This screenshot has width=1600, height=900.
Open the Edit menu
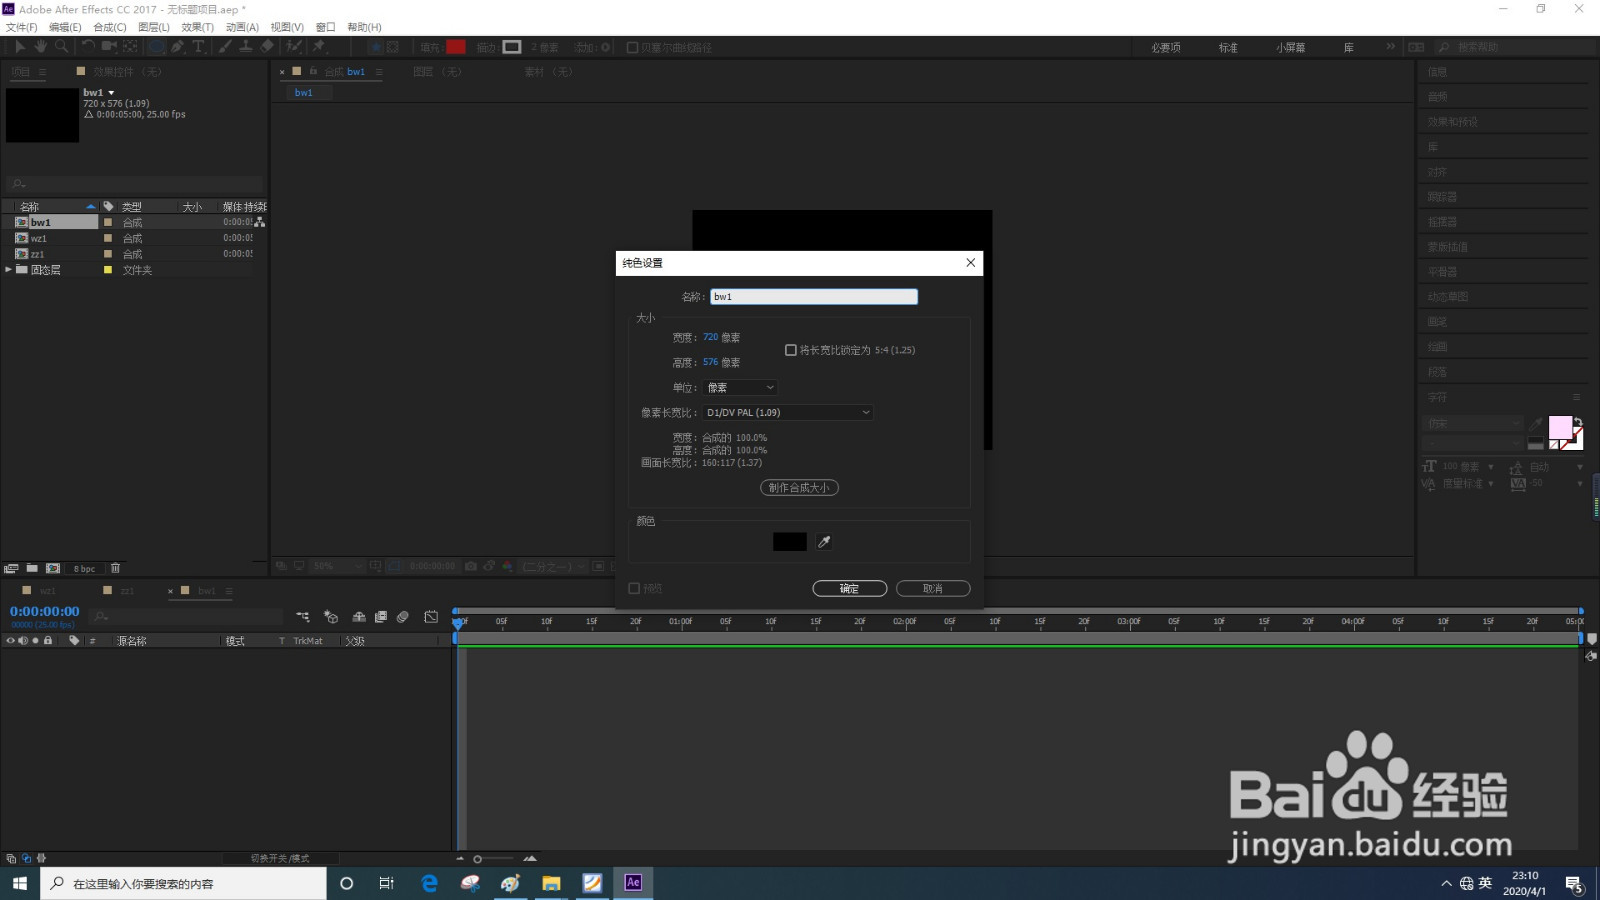(65, 27)
